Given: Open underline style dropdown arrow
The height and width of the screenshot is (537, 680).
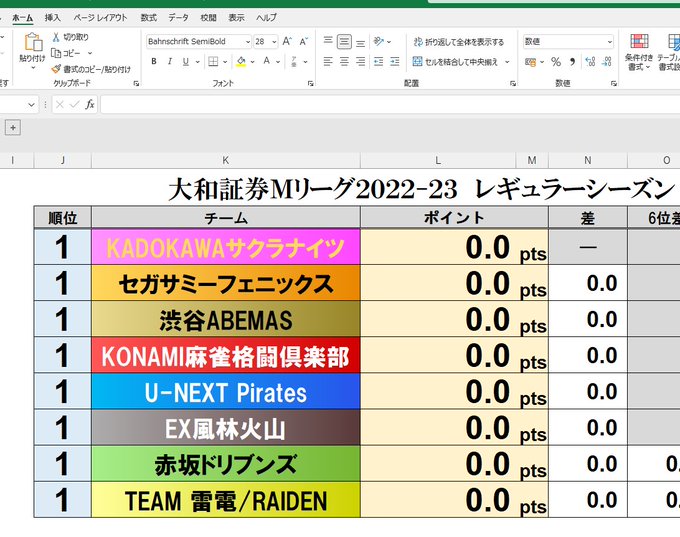Looking at the screenshot, I should point(197,62).
